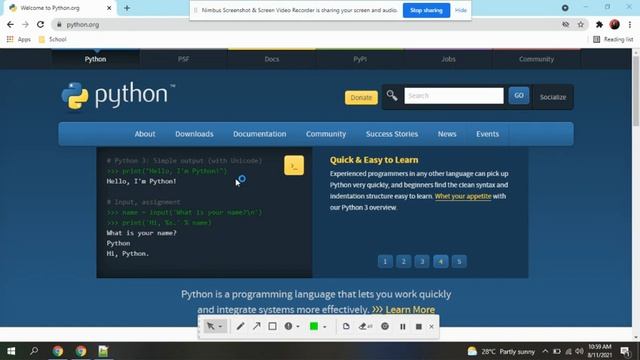Switch to the Jobs top tab
The image size is (640, 360).
point(448,59)
